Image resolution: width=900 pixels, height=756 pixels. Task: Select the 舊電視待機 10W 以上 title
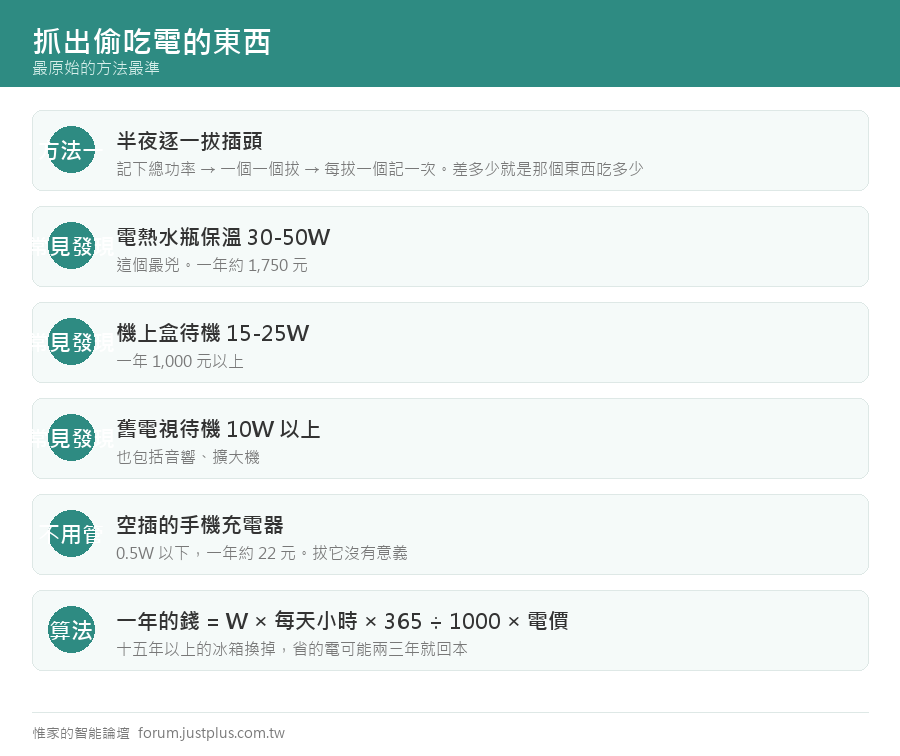tap(218, 429)
